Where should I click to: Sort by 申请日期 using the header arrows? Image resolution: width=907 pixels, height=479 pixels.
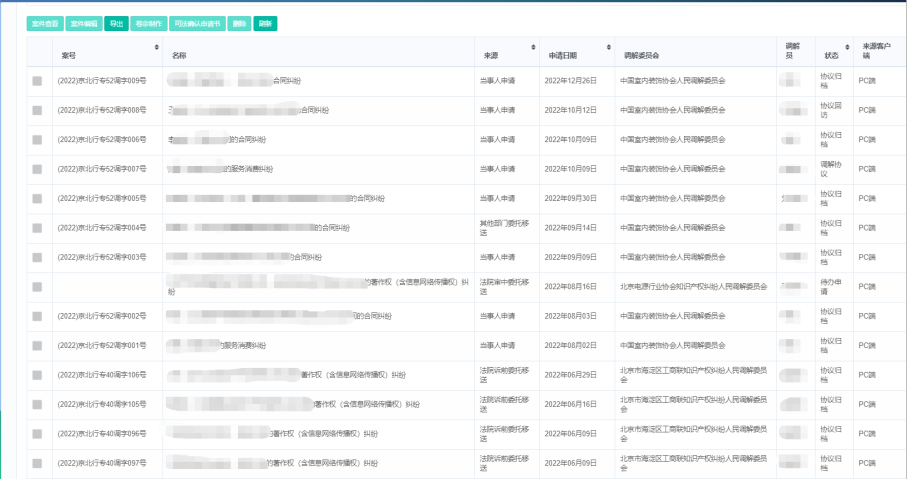(606, 47)
